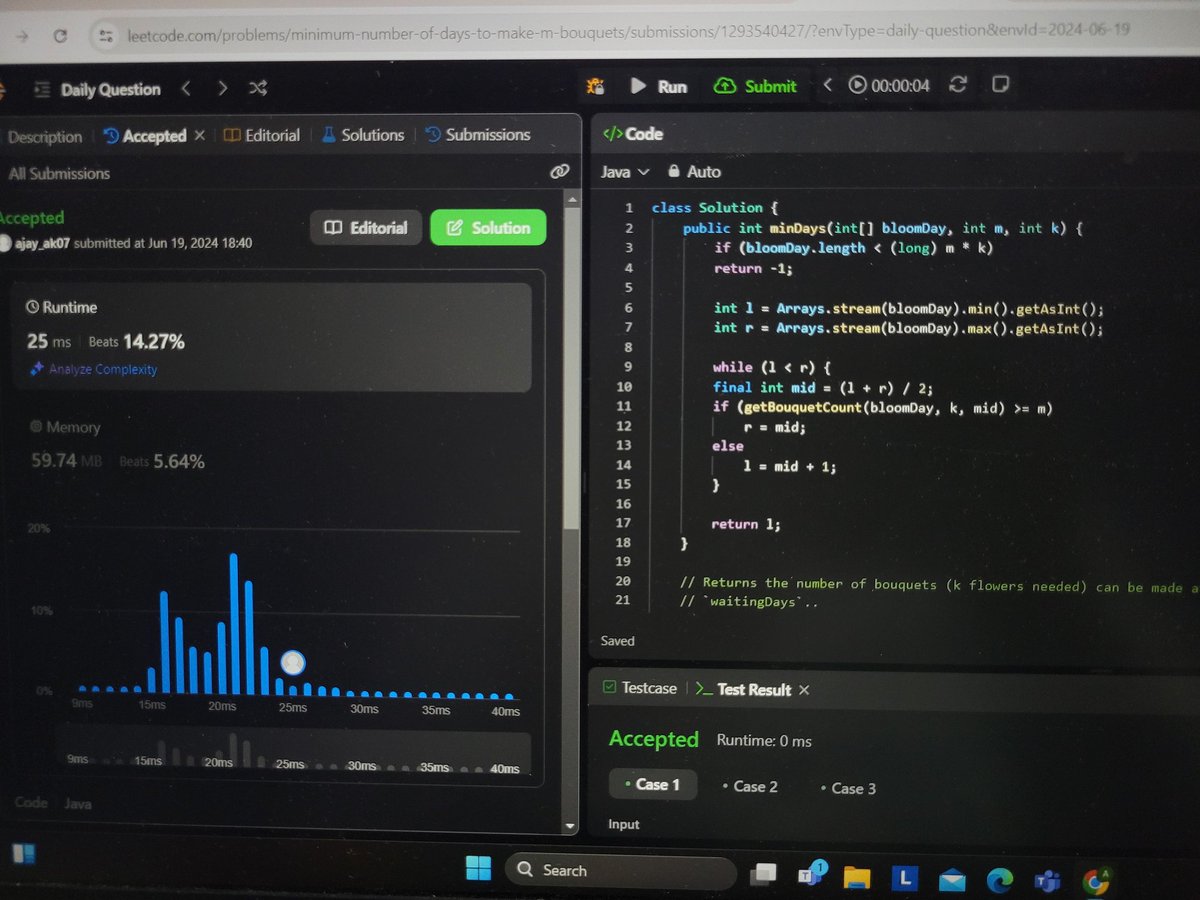The image size is (1200, 900).
Task: Run the code
Action: (658, 86)
